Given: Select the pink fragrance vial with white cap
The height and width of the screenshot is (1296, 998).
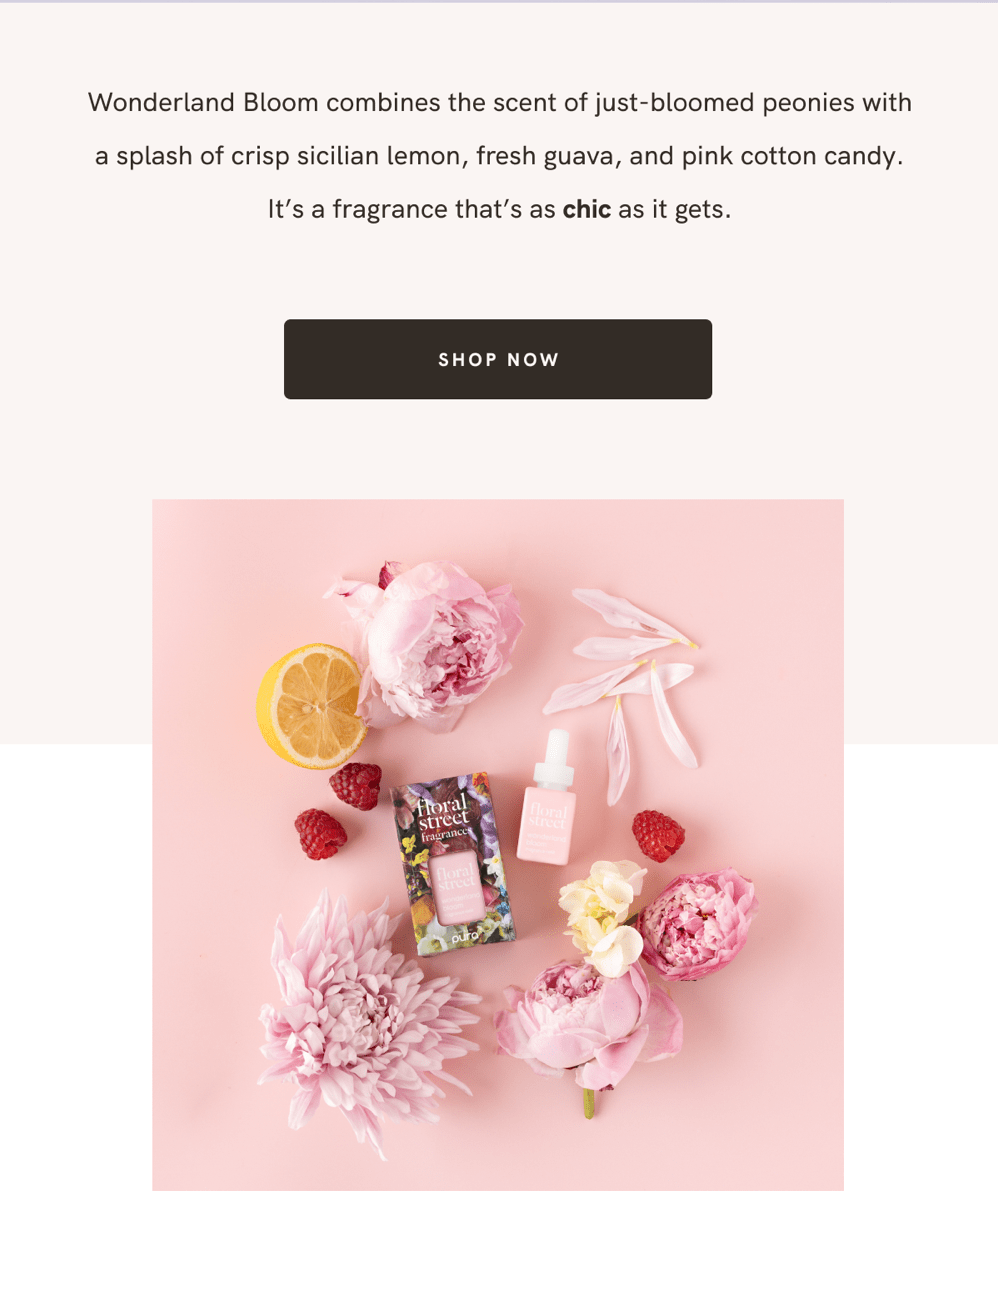Looking at the screenshot, I should (548, 798).
